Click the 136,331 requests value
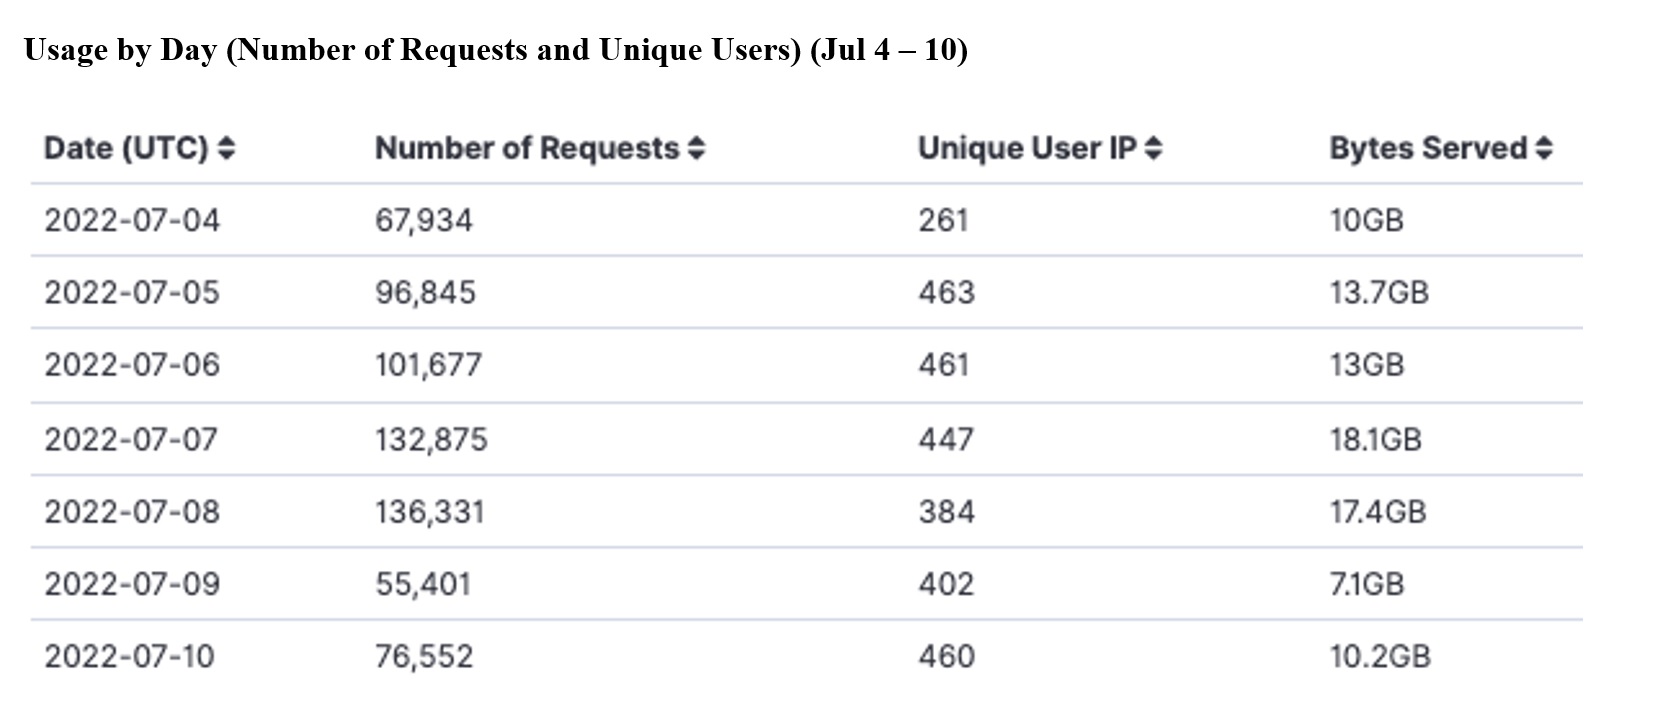 (x=429, y=512)
